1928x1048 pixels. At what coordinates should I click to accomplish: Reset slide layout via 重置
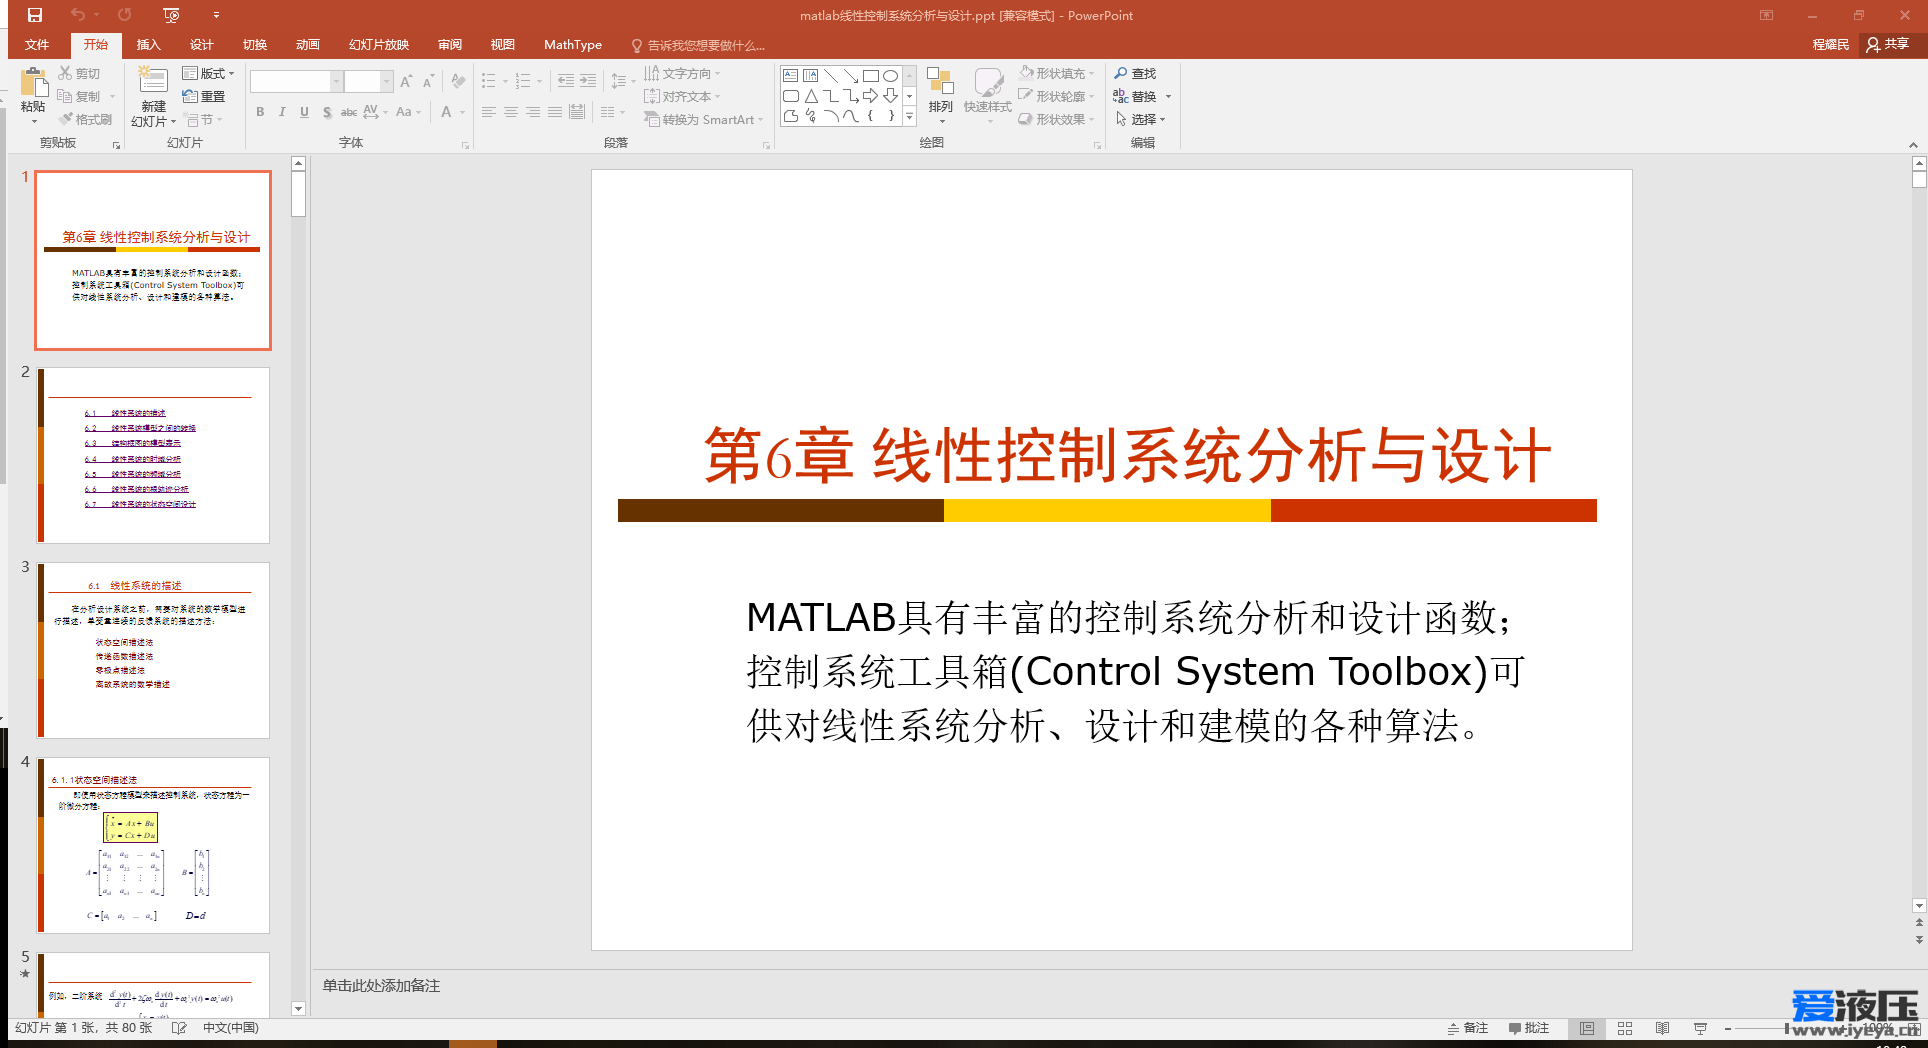204,96
